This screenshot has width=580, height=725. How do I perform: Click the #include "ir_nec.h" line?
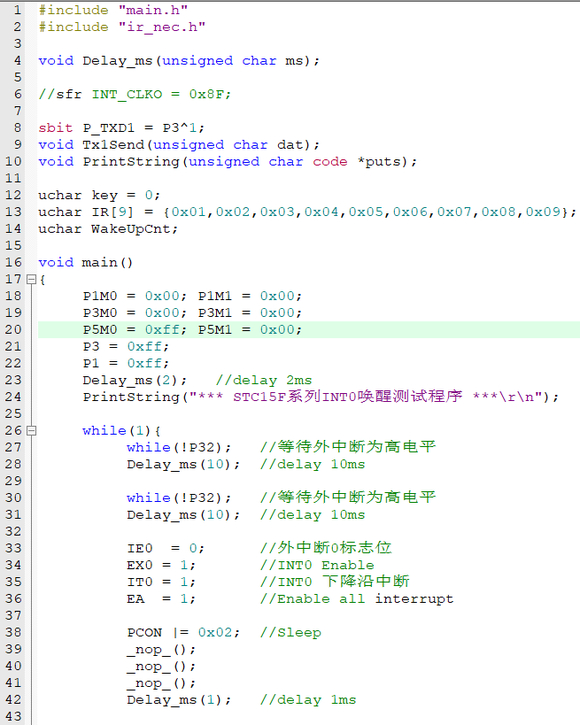[122, 27]
